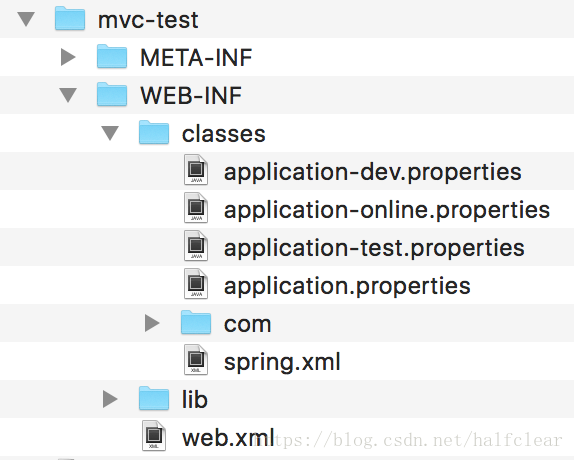Click the spring.xml file icon

pos(196,360)
